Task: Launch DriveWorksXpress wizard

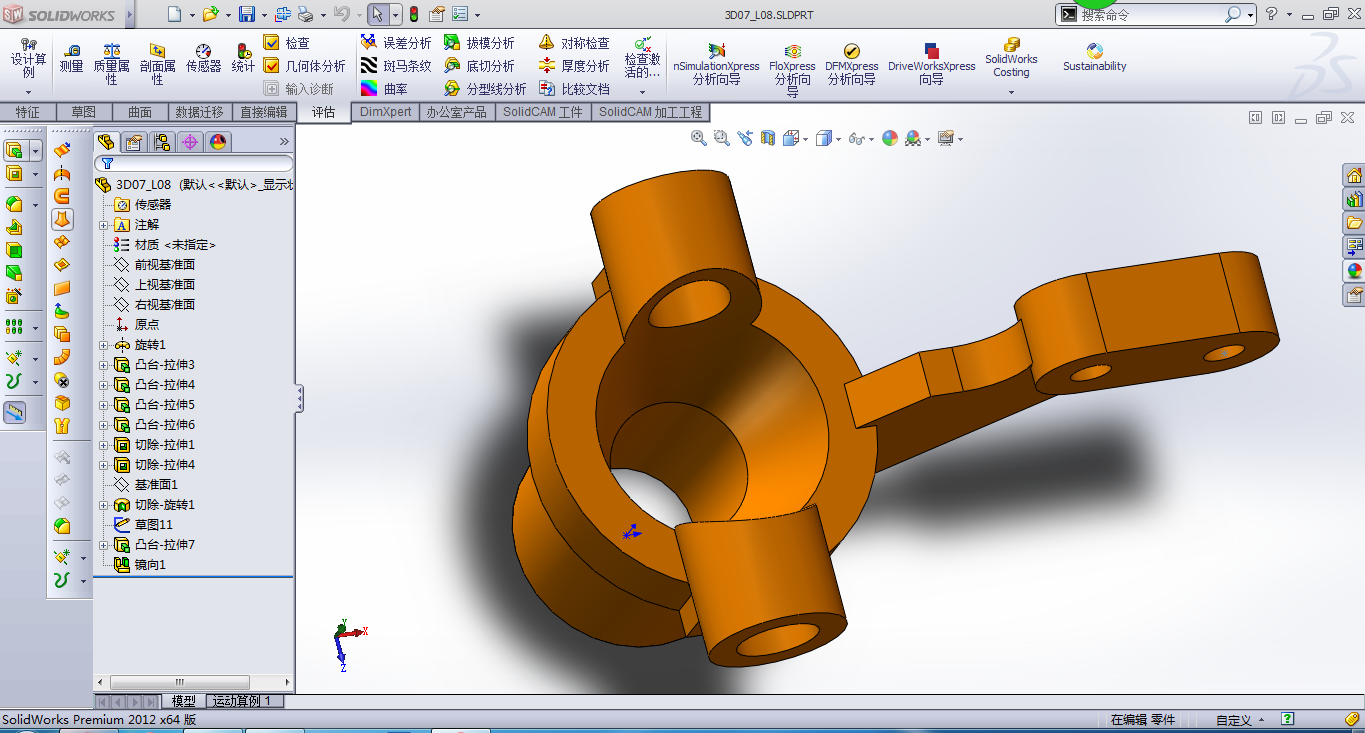Action: (x=931, y=64)
